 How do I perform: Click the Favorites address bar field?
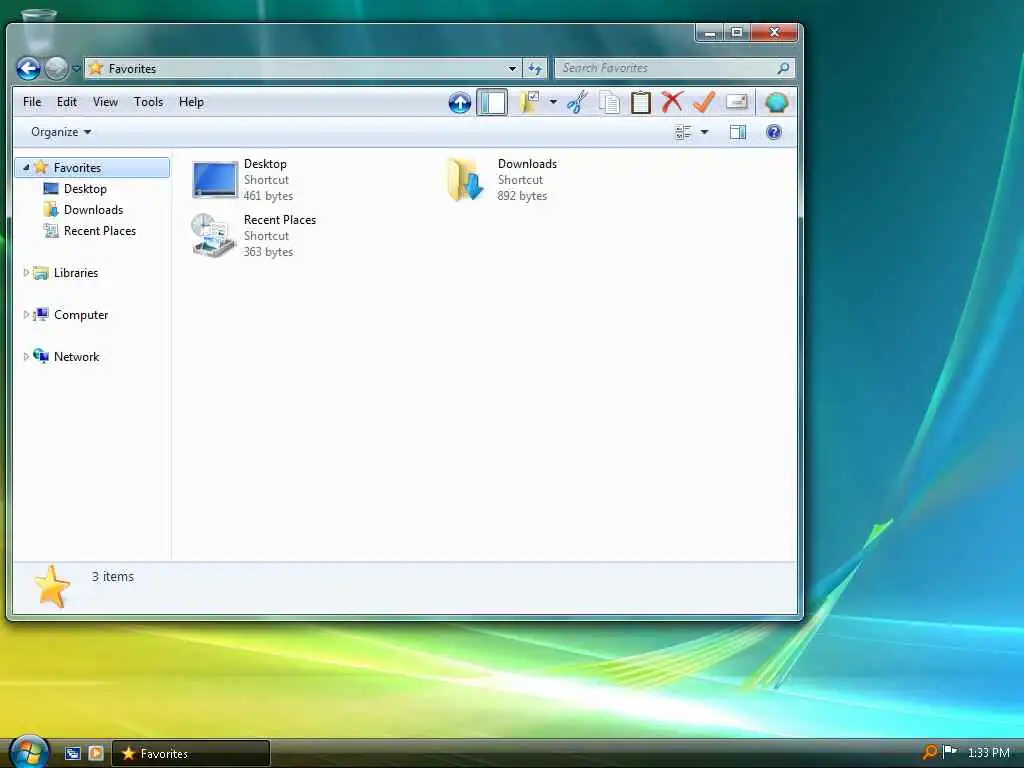click(x=304, y=69)
